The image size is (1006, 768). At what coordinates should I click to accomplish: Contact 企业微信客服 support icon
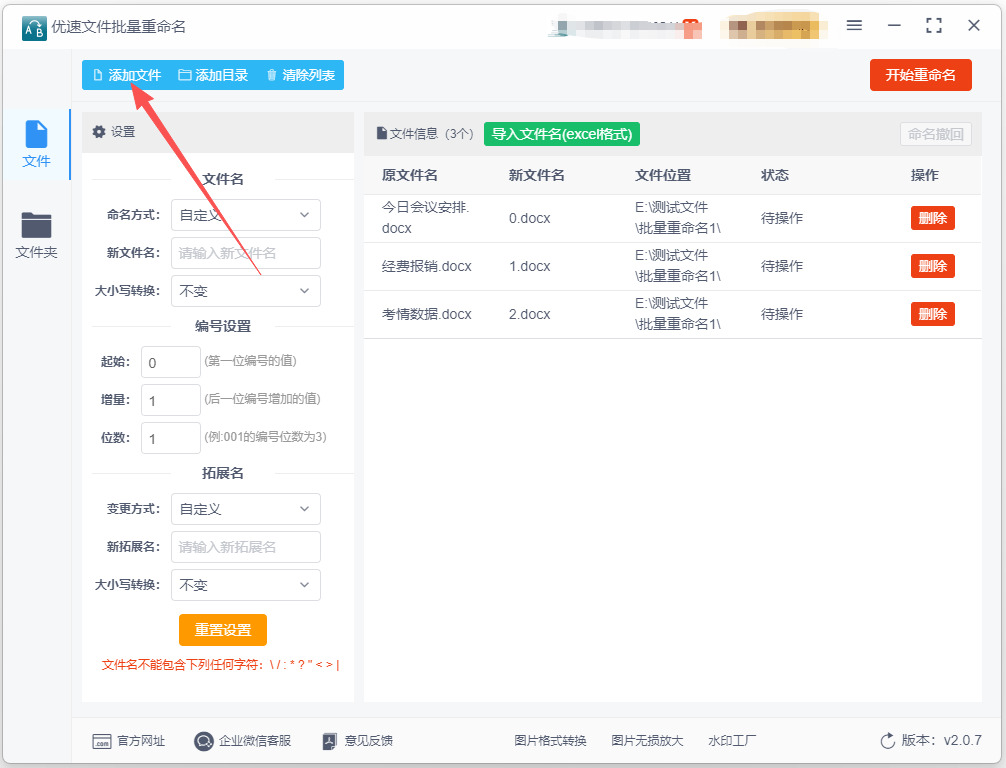[x=203, y=741]
